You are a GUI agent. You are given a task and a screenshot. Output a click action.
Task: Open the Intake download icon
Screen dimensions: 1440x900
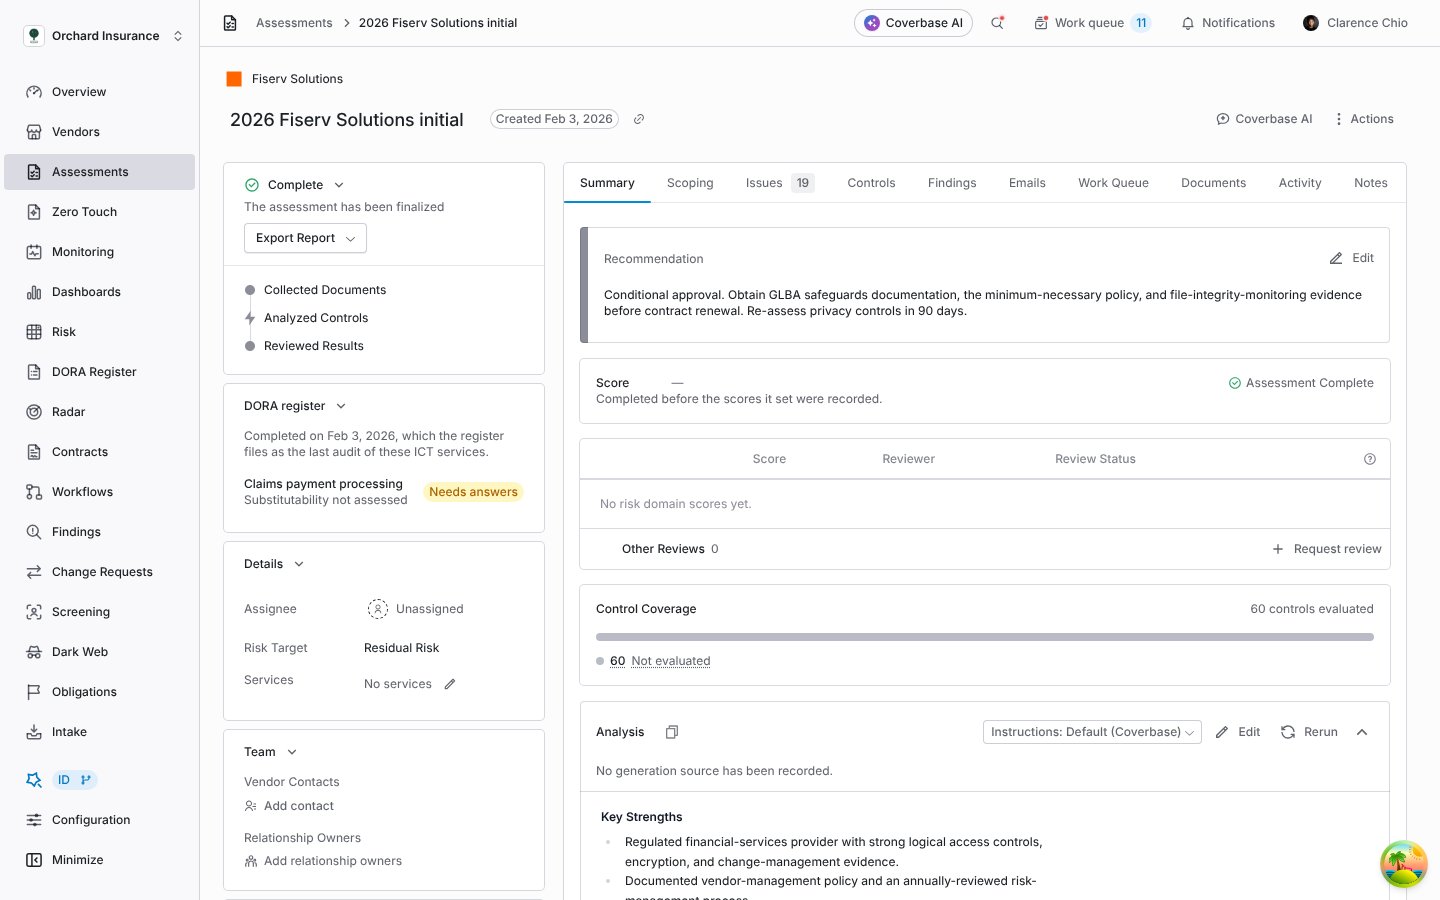click(x=34, y=732)
